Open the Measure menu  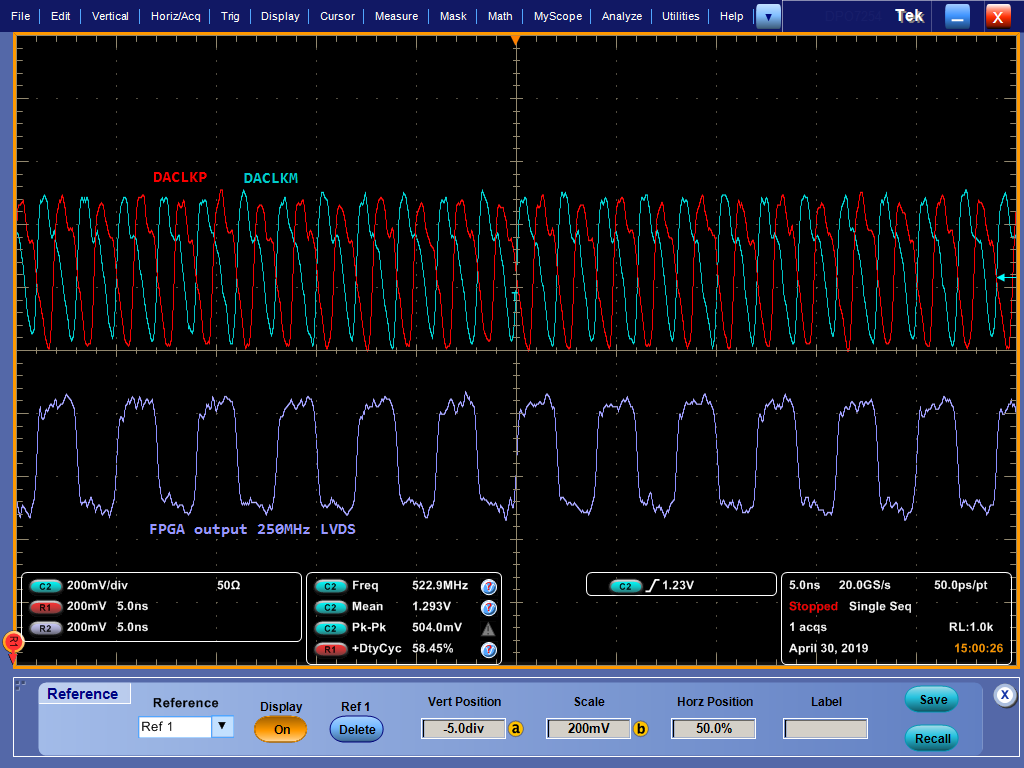(x=396, y=16)
